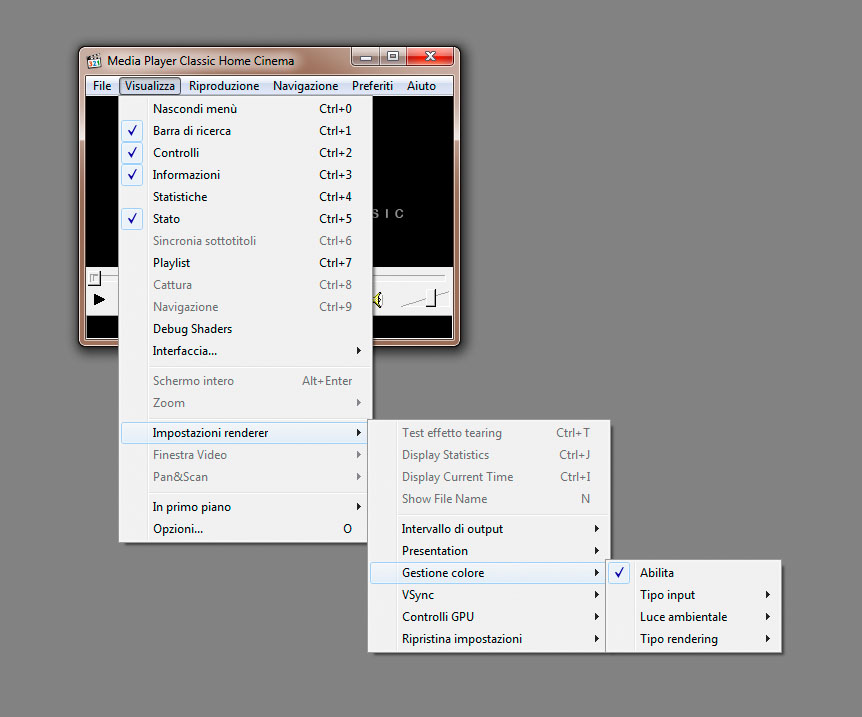Click the seek bar position handle

[95, 278]
